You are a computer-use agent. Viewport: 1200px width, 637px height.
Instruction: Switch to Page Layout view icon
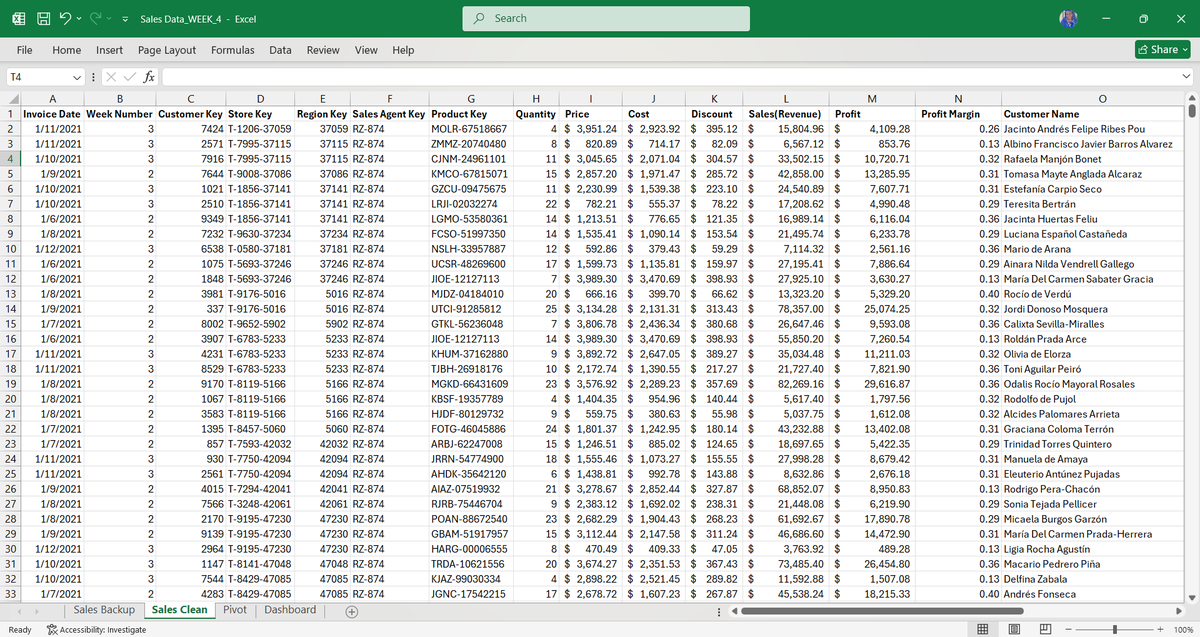coord(1013,628)
